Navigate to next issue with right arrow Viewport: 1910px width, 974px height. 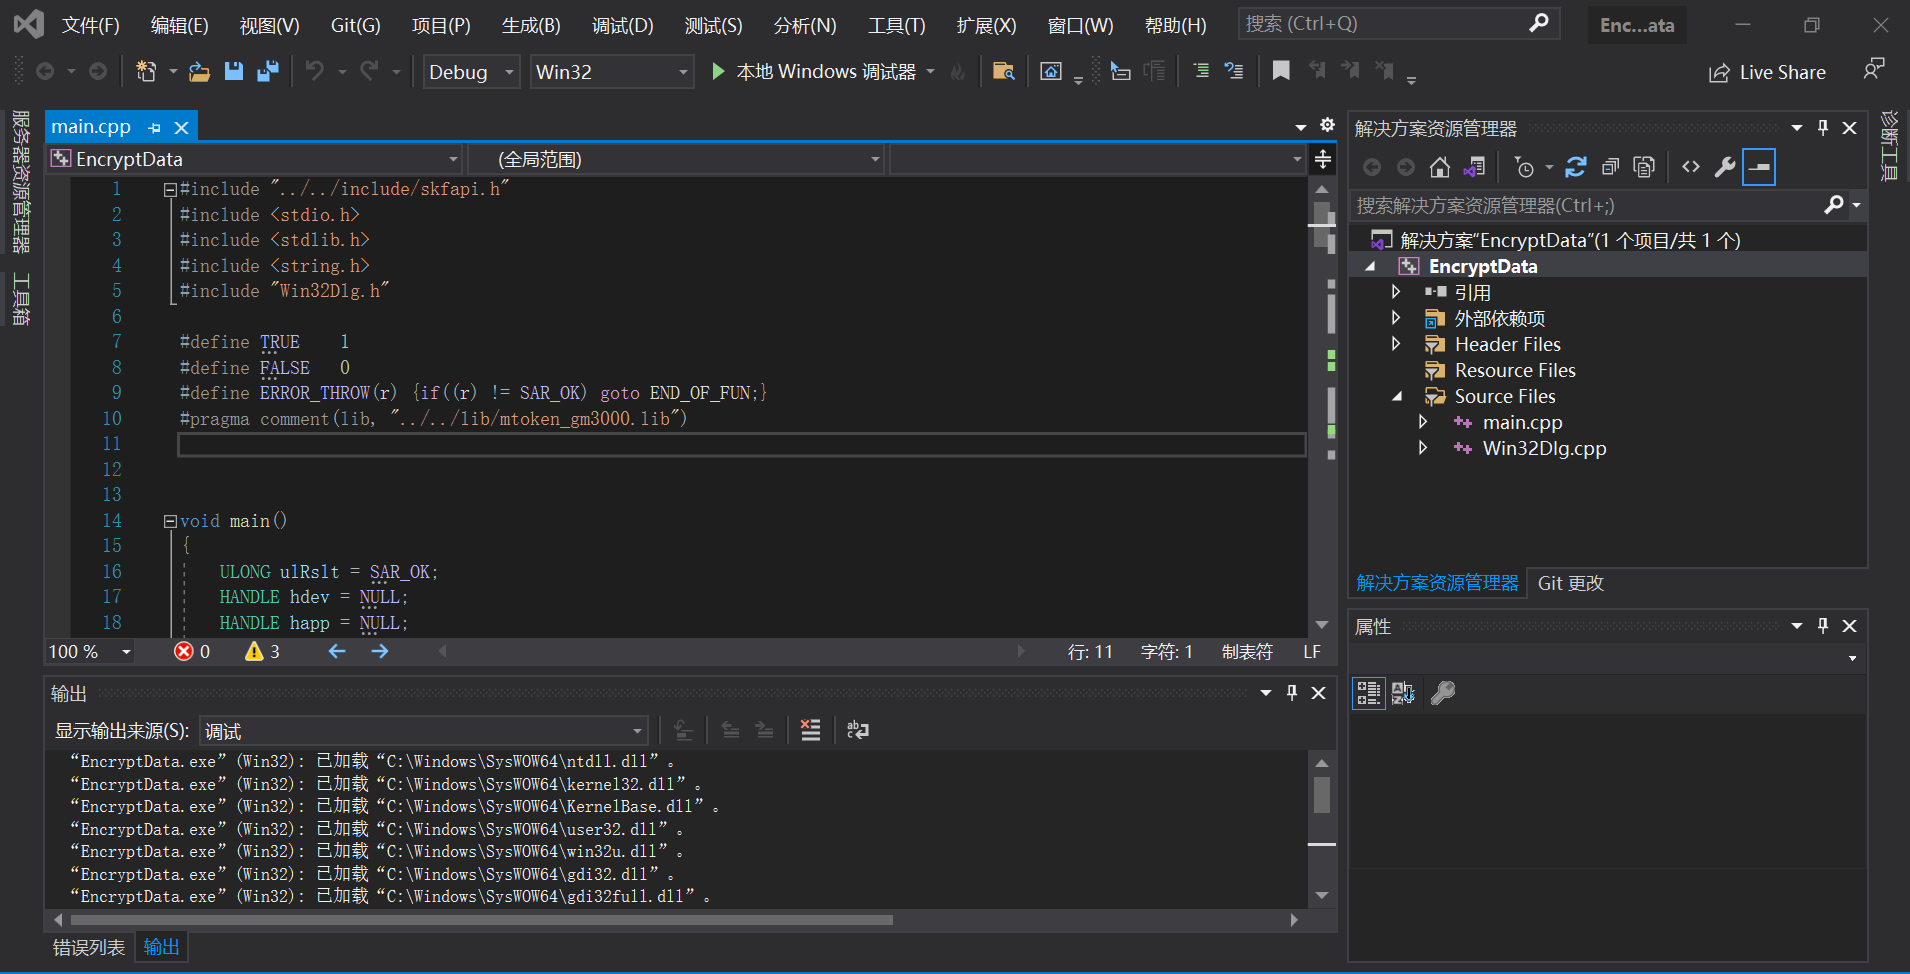point(380,652)
